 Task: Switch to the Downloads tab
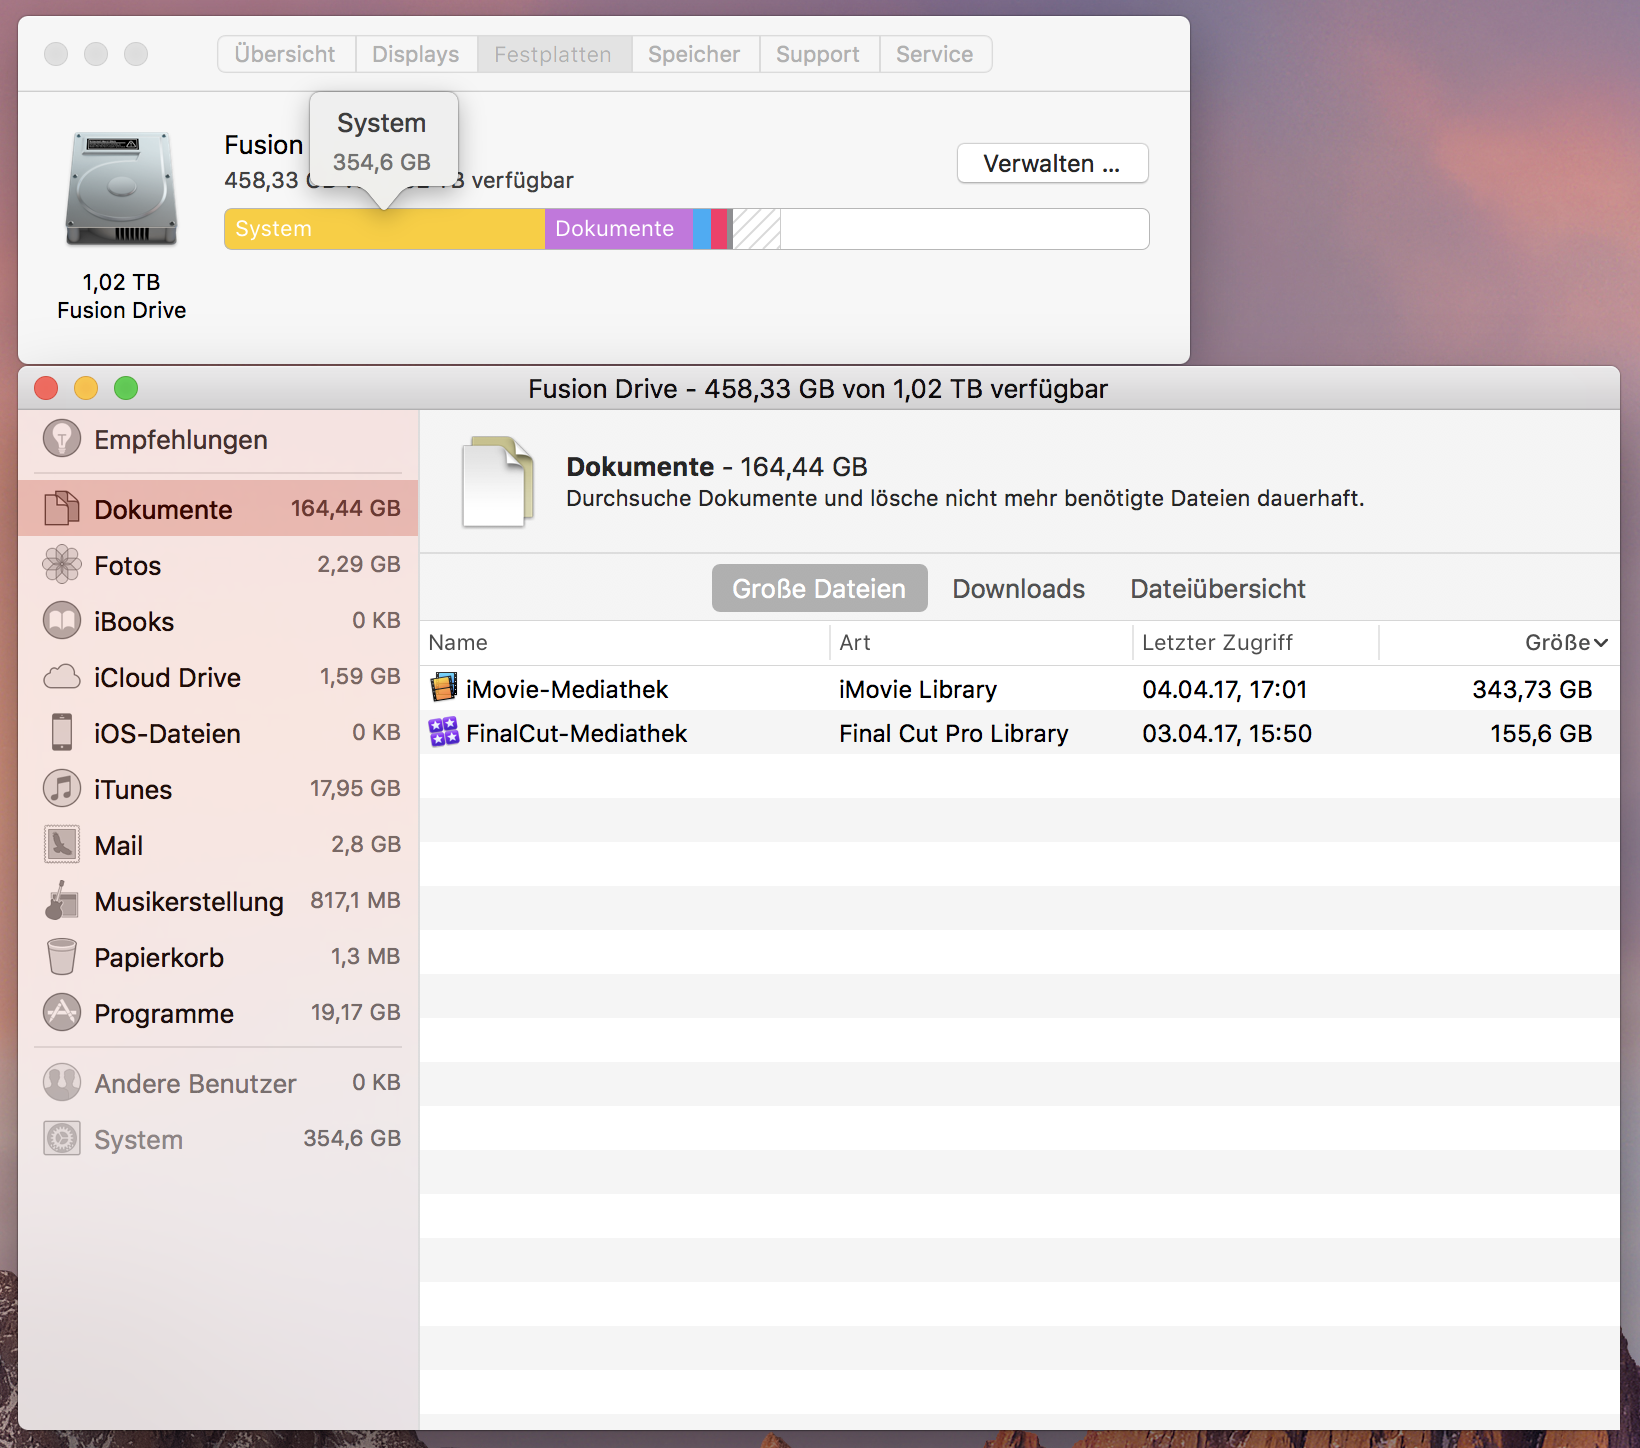tap(1018, 589)
